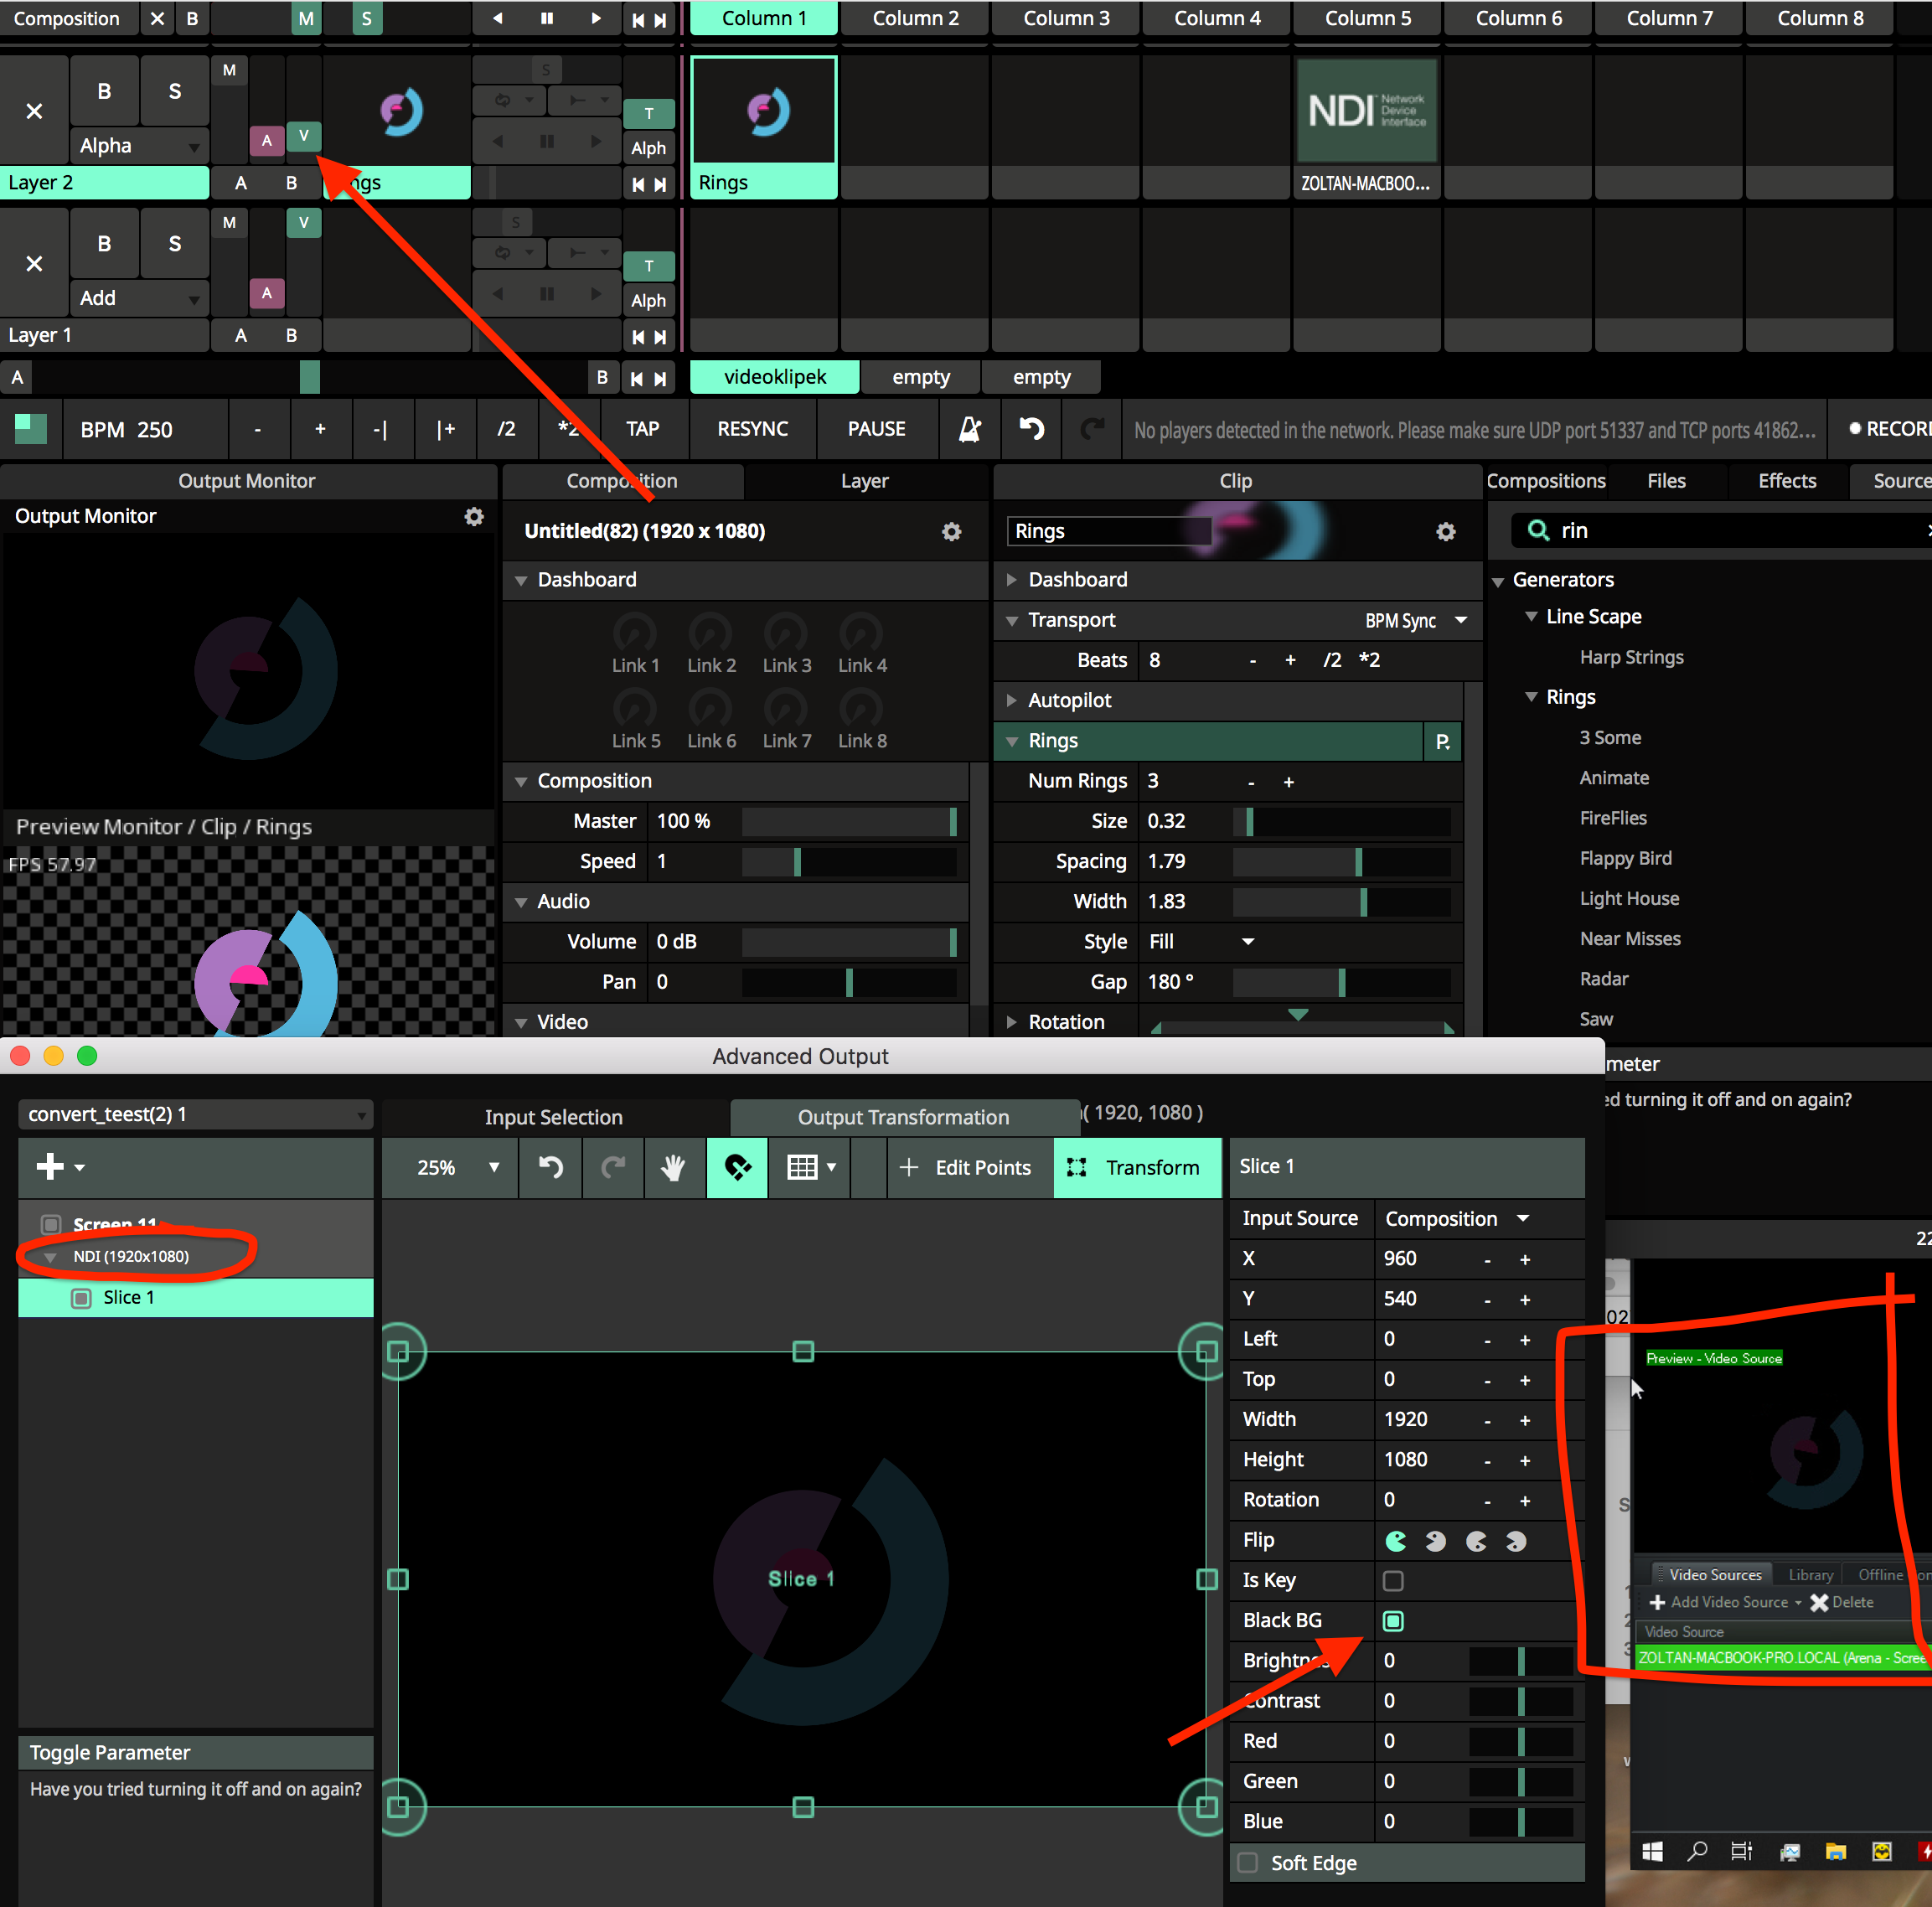Click the undo arrow beside the metronome

point(1031,429)
